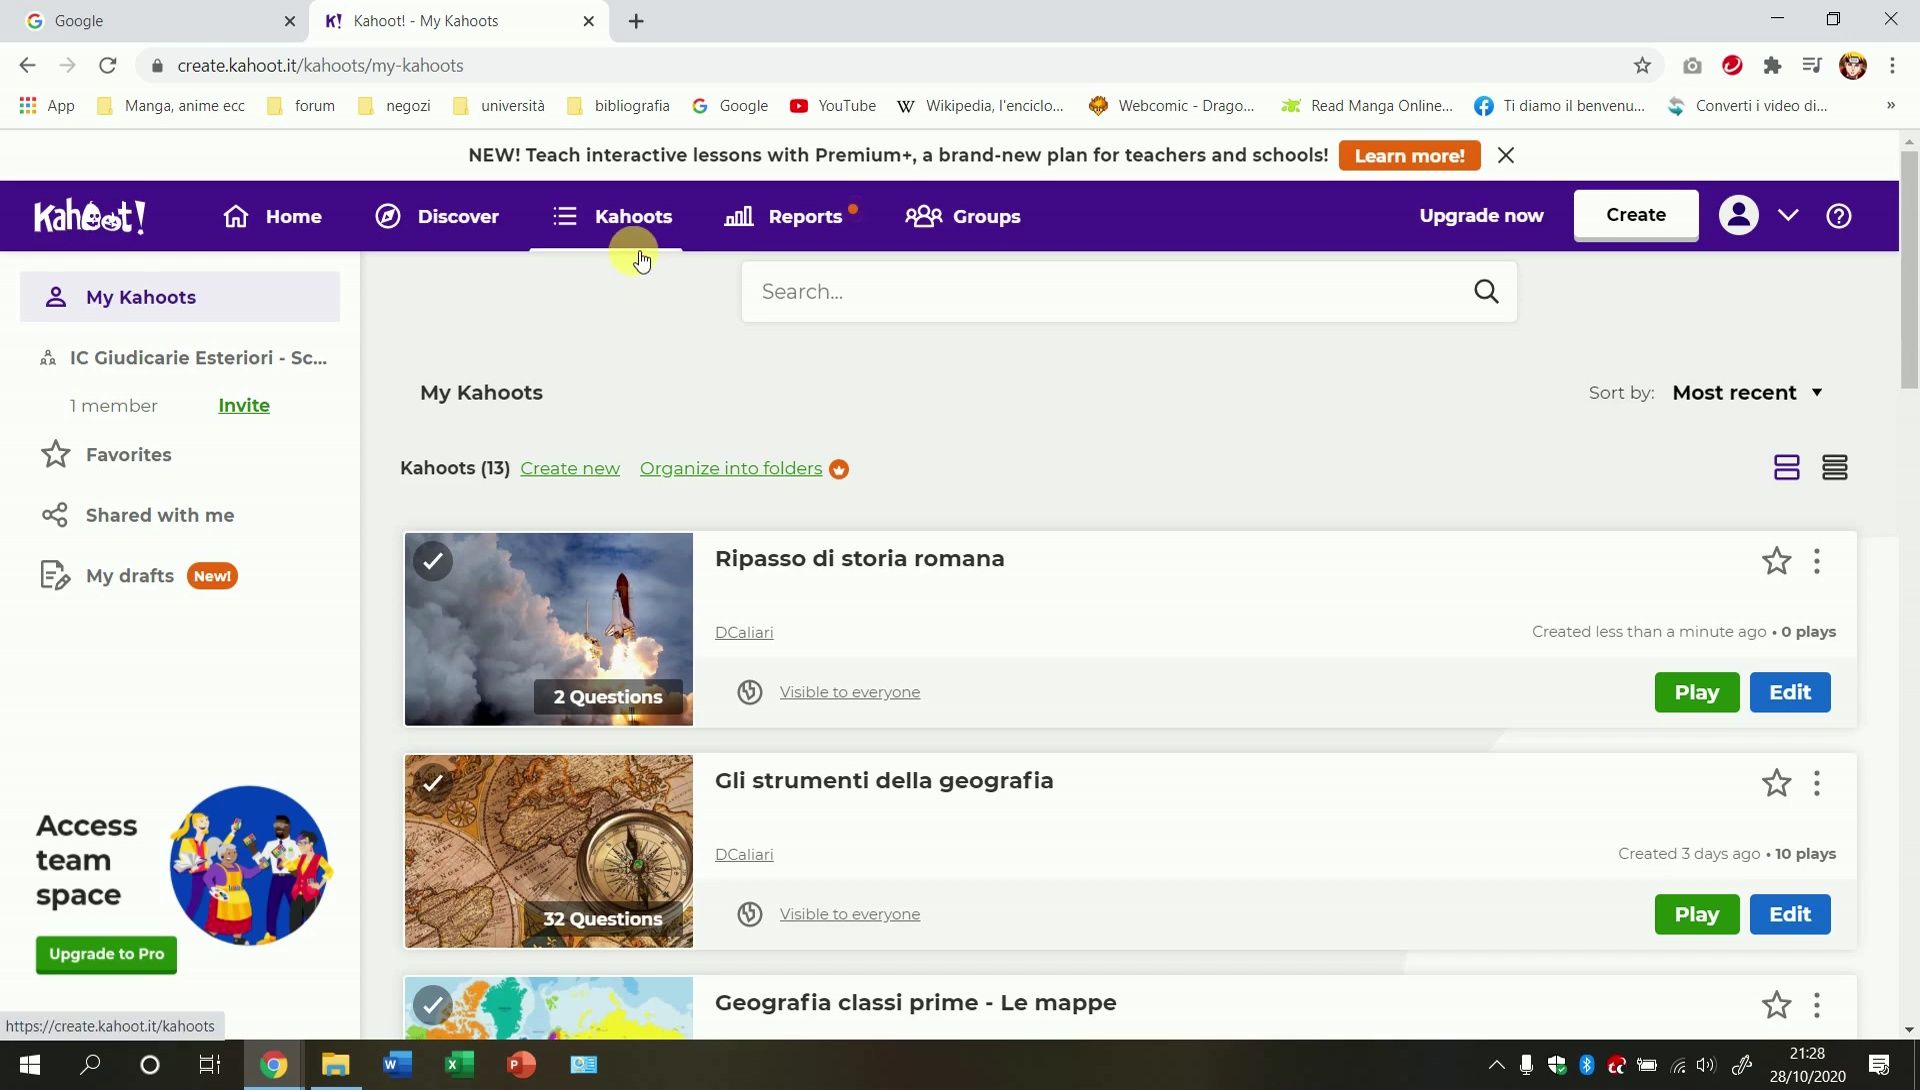The image size is (1920, 1090).
Task: Edit the Gli strumenti della geografia kahoot
Action: click(x=1789, y=914)
